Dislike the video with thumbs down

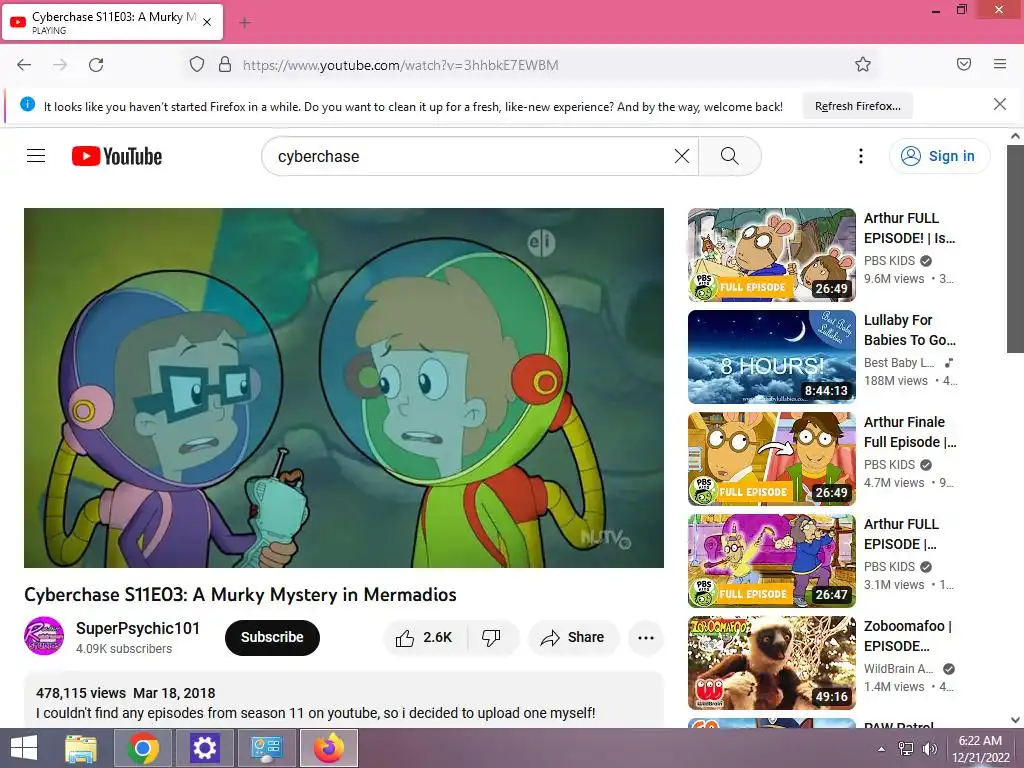[x=492, y=637]
